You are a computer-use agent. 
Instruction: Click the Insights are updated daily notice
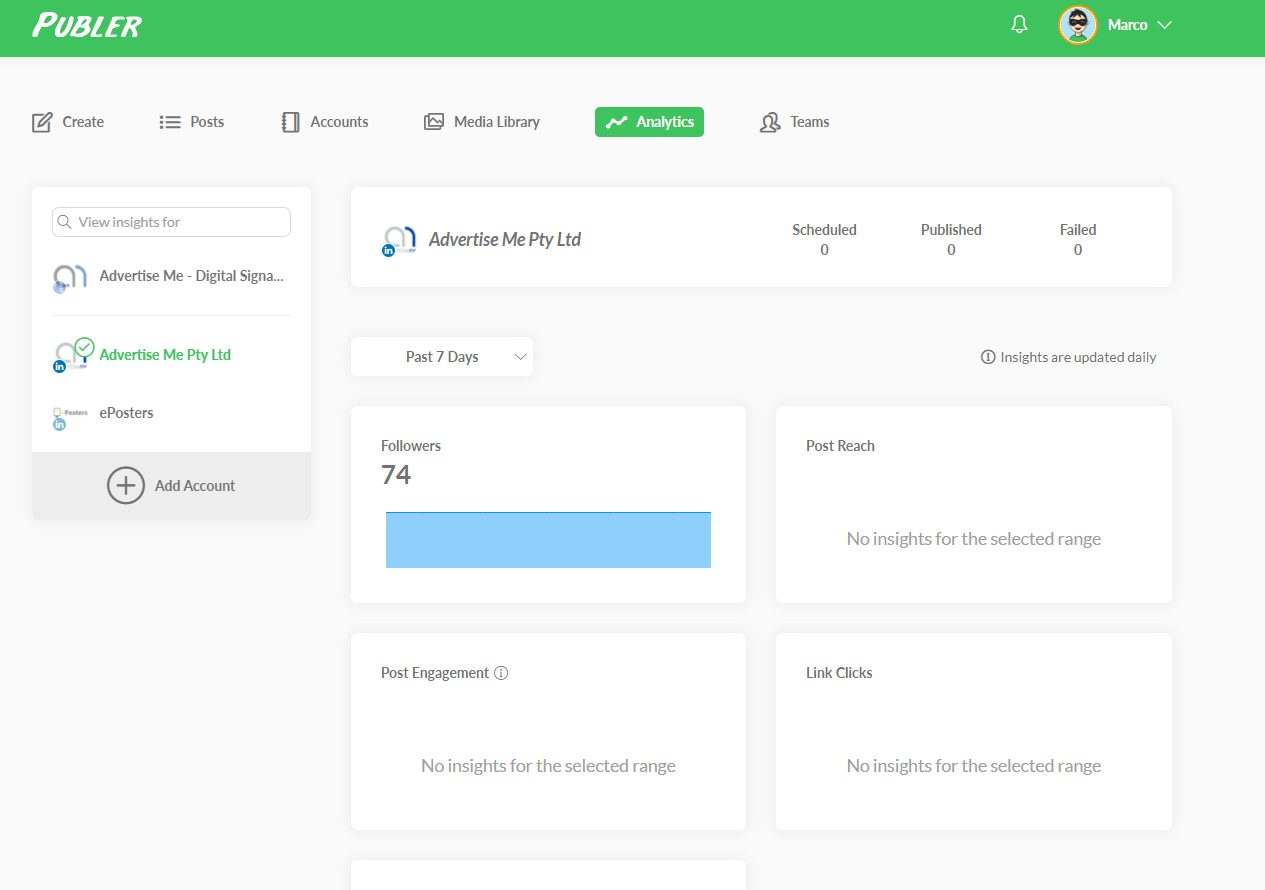pyautogui.click(x=1068, y=356)
